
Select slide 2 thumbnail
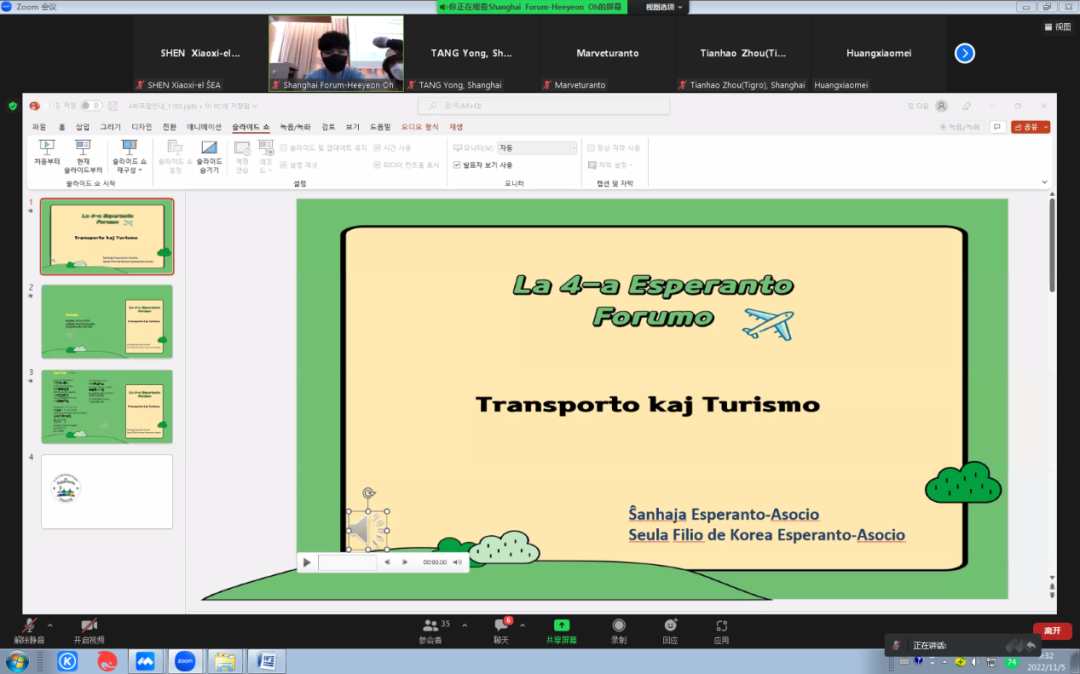(107, 322)
